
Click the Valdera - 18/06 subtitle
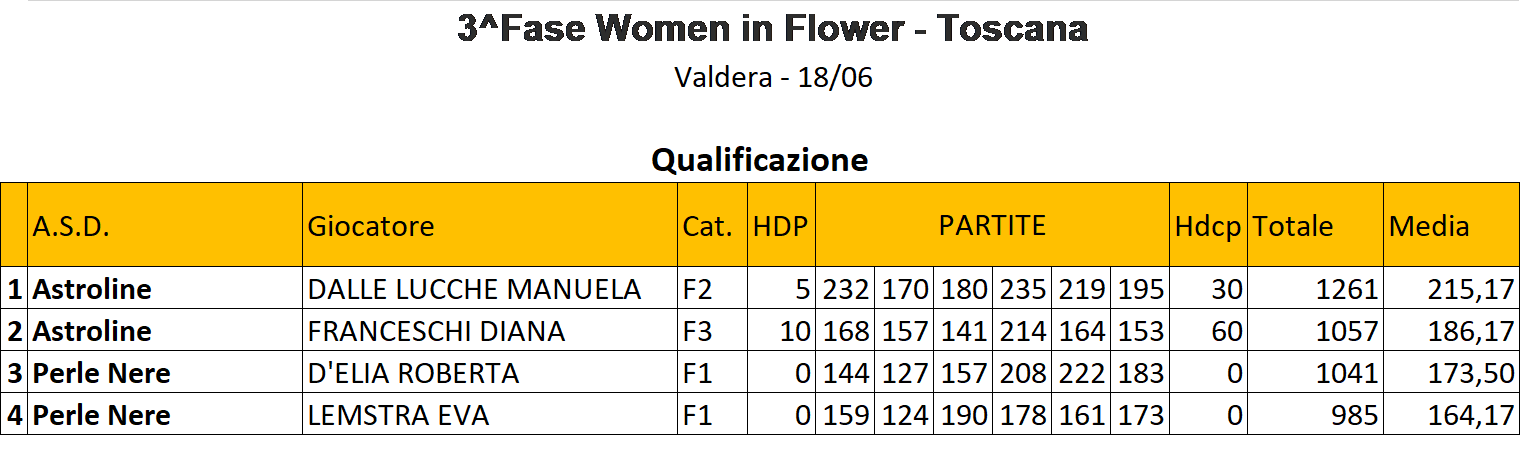[773, 78]
